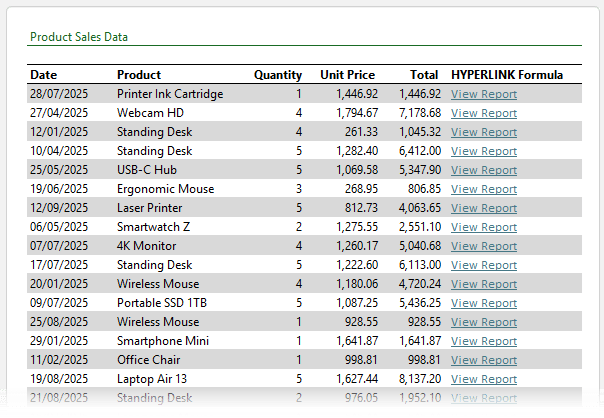Select the total value 4,720.24
604x418 pixels.
[x=420, y=284]
